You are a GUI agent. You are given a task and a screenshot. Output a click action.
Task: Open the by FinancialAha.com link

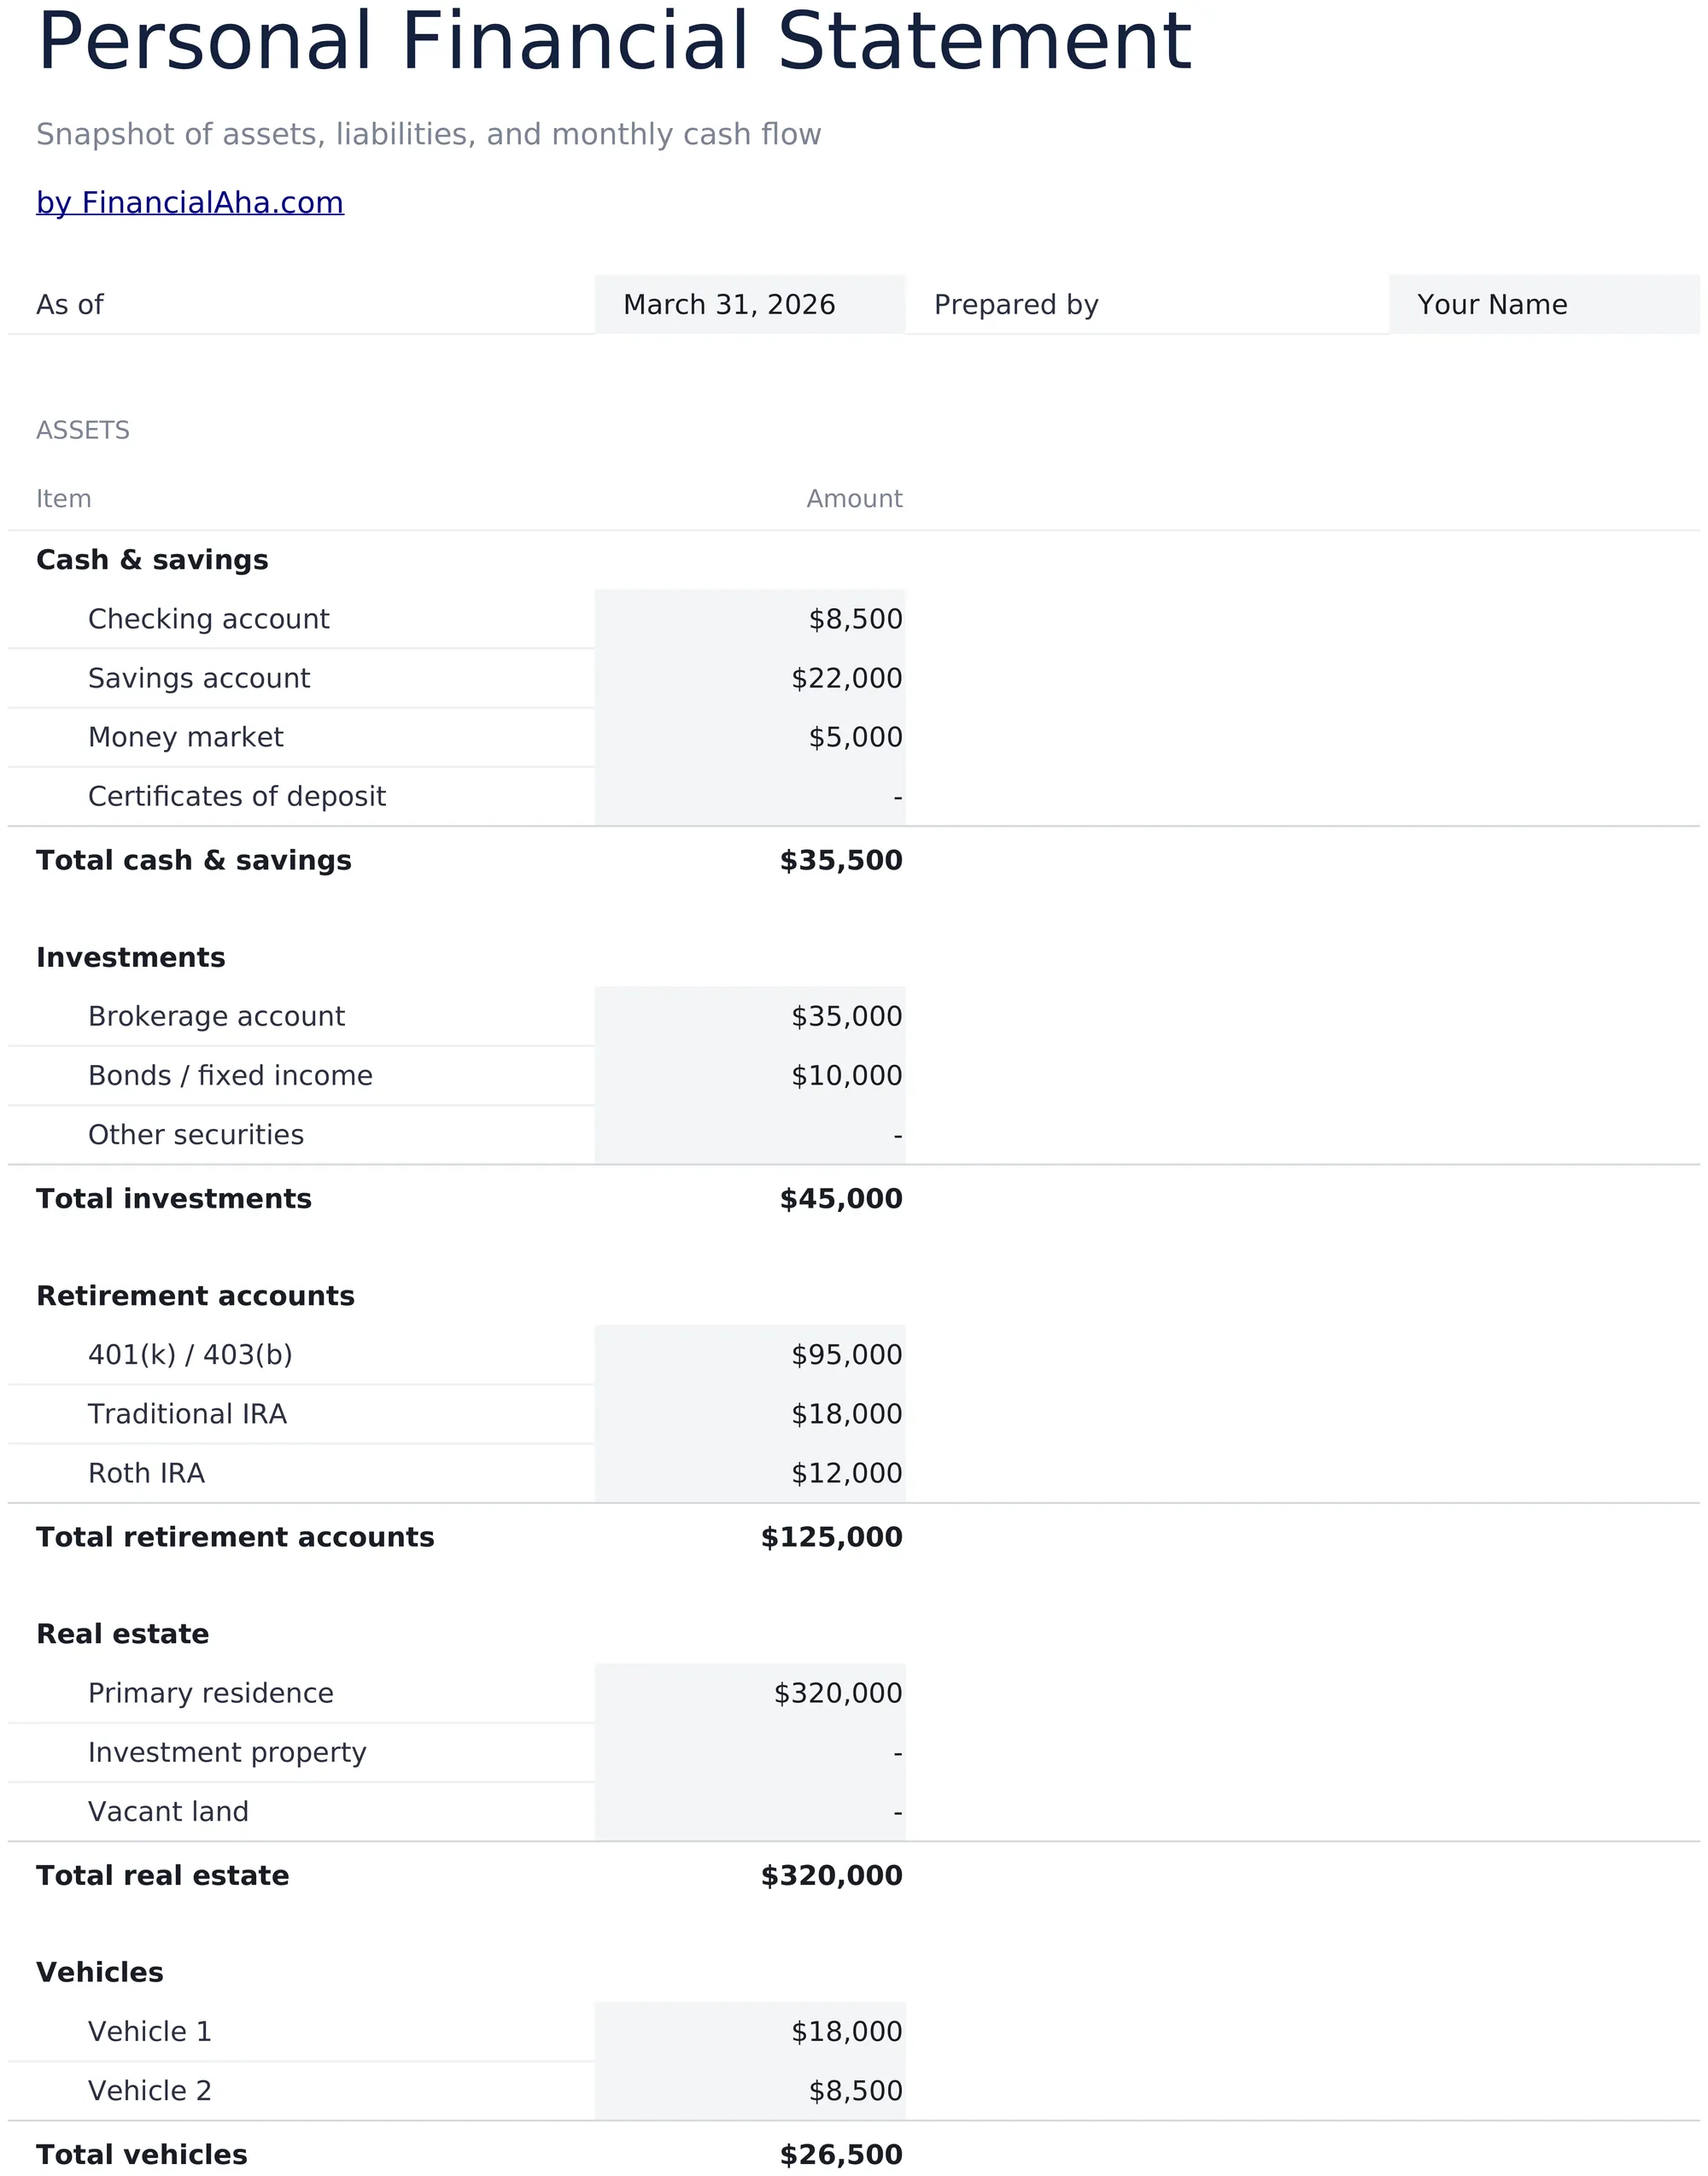pyautogui.click(x=190, y=203)
